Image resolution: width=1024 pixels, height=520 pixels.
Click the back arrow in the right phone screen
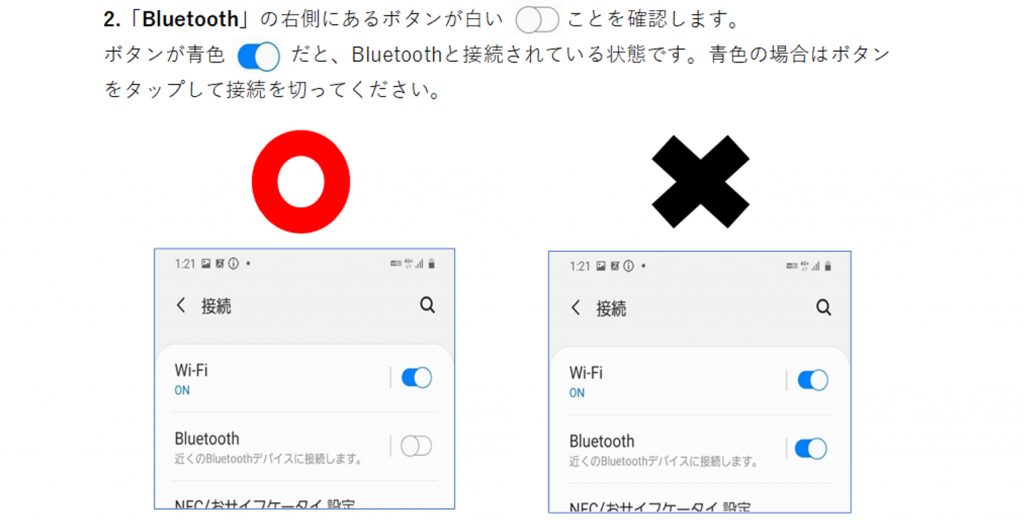point(575,308)
